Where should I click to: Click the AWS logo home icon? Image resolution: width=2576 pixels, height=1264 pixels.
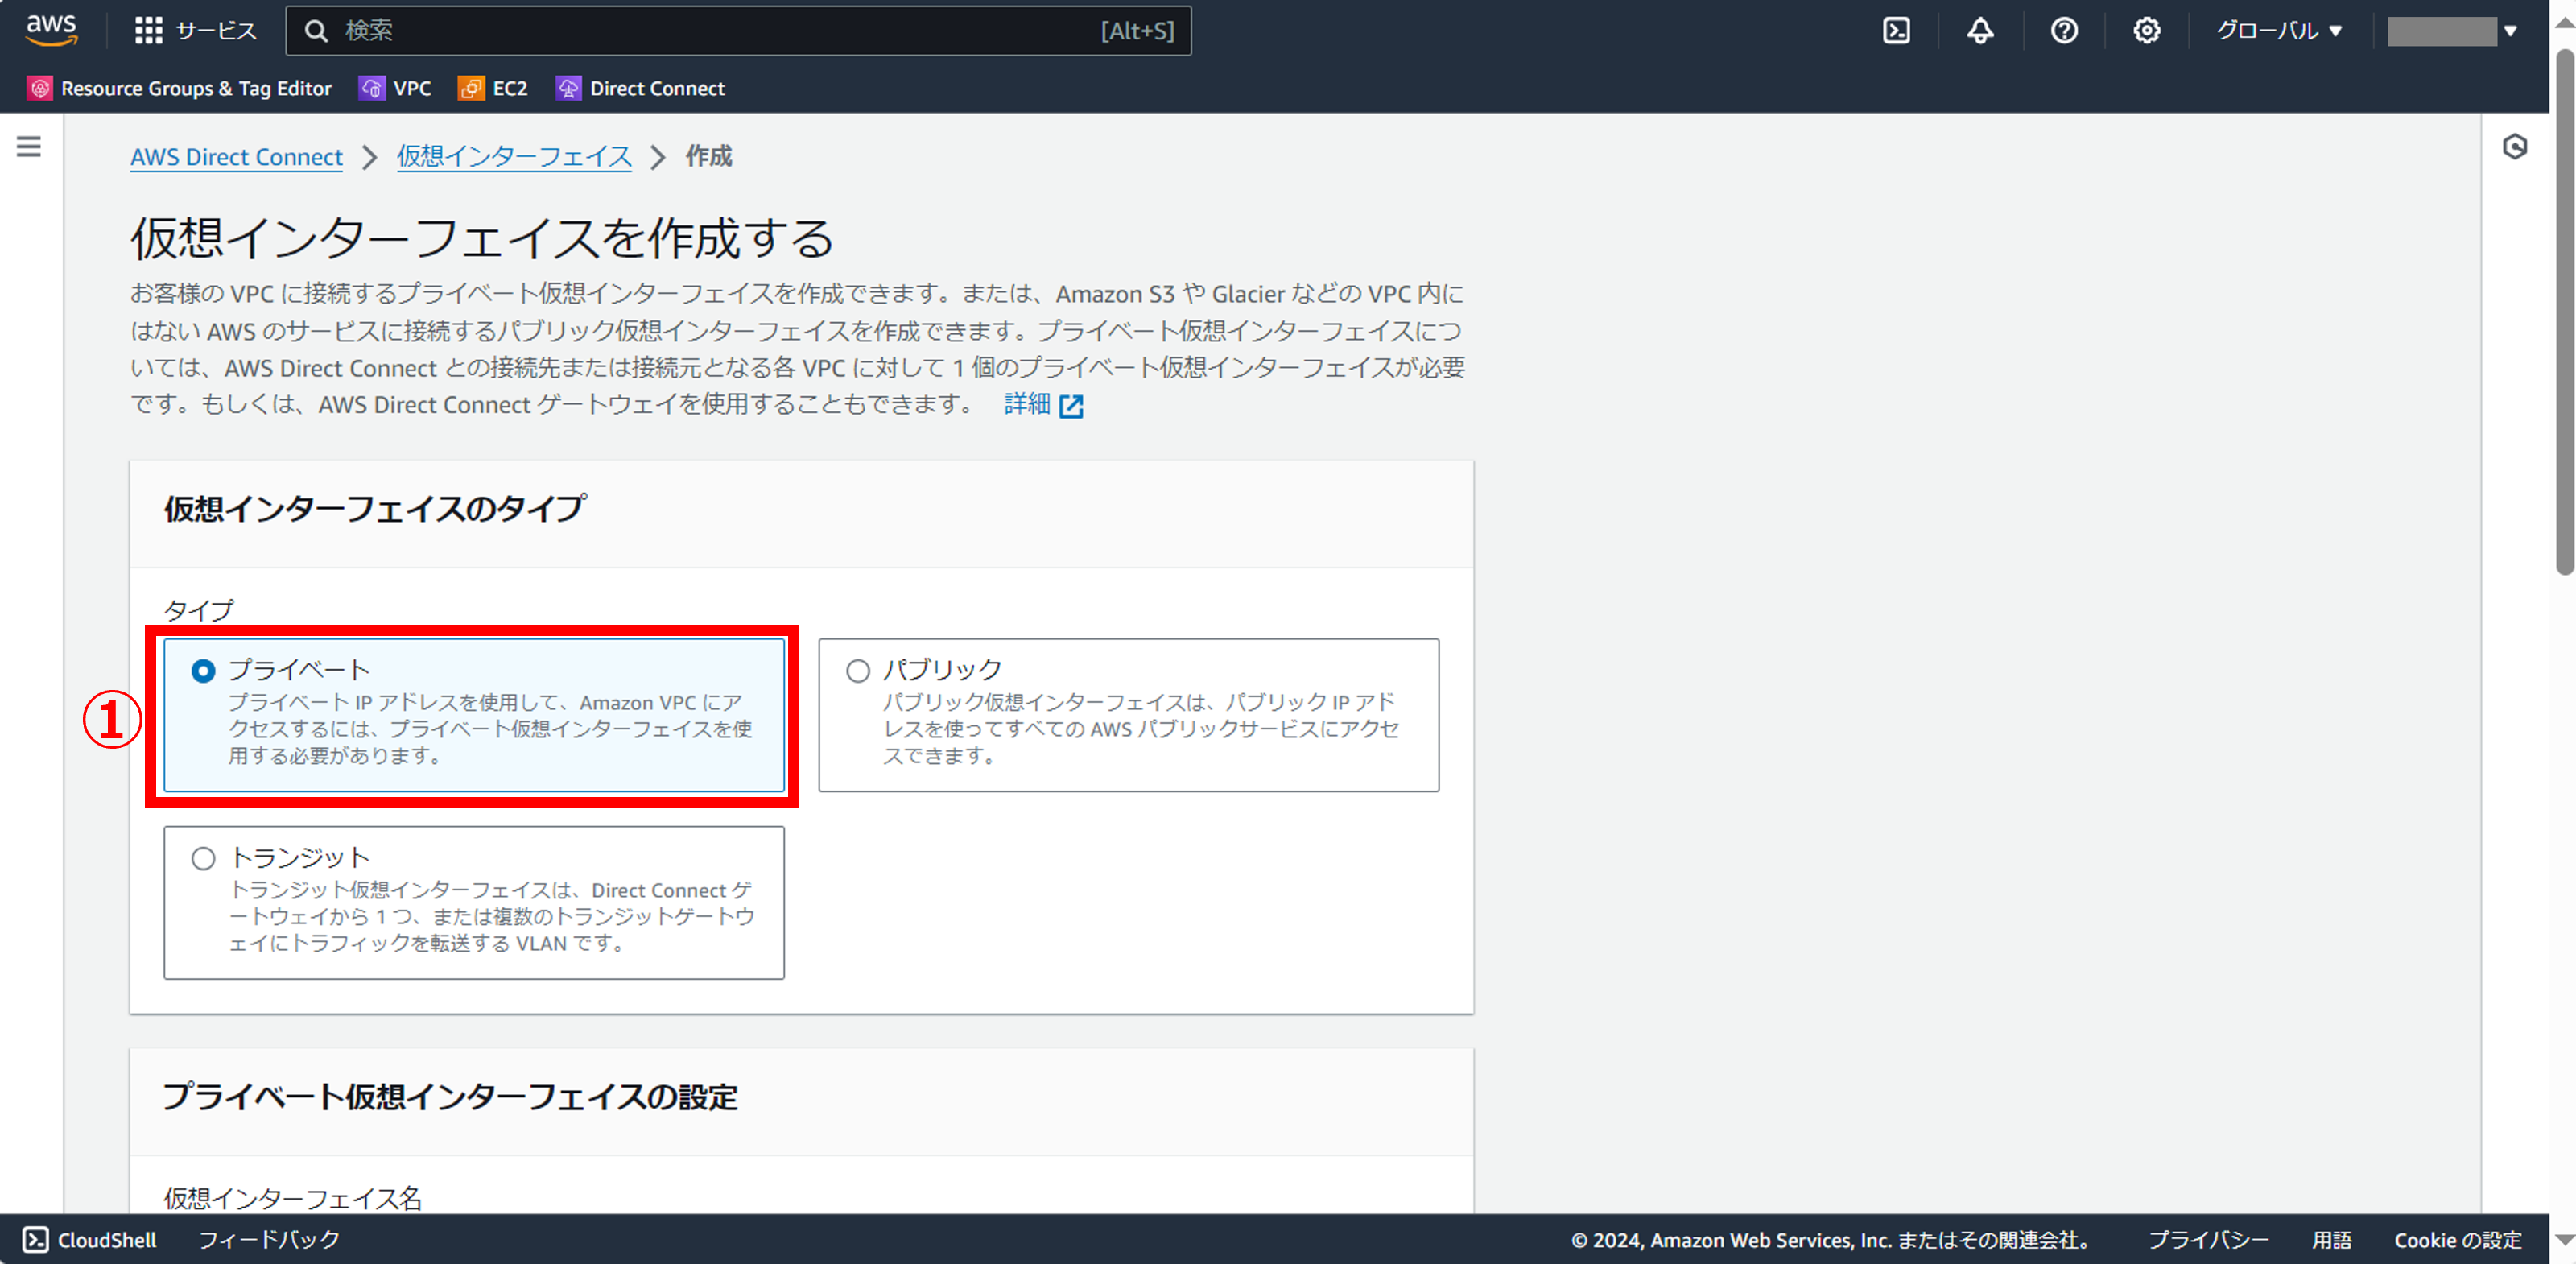[51, 30]
